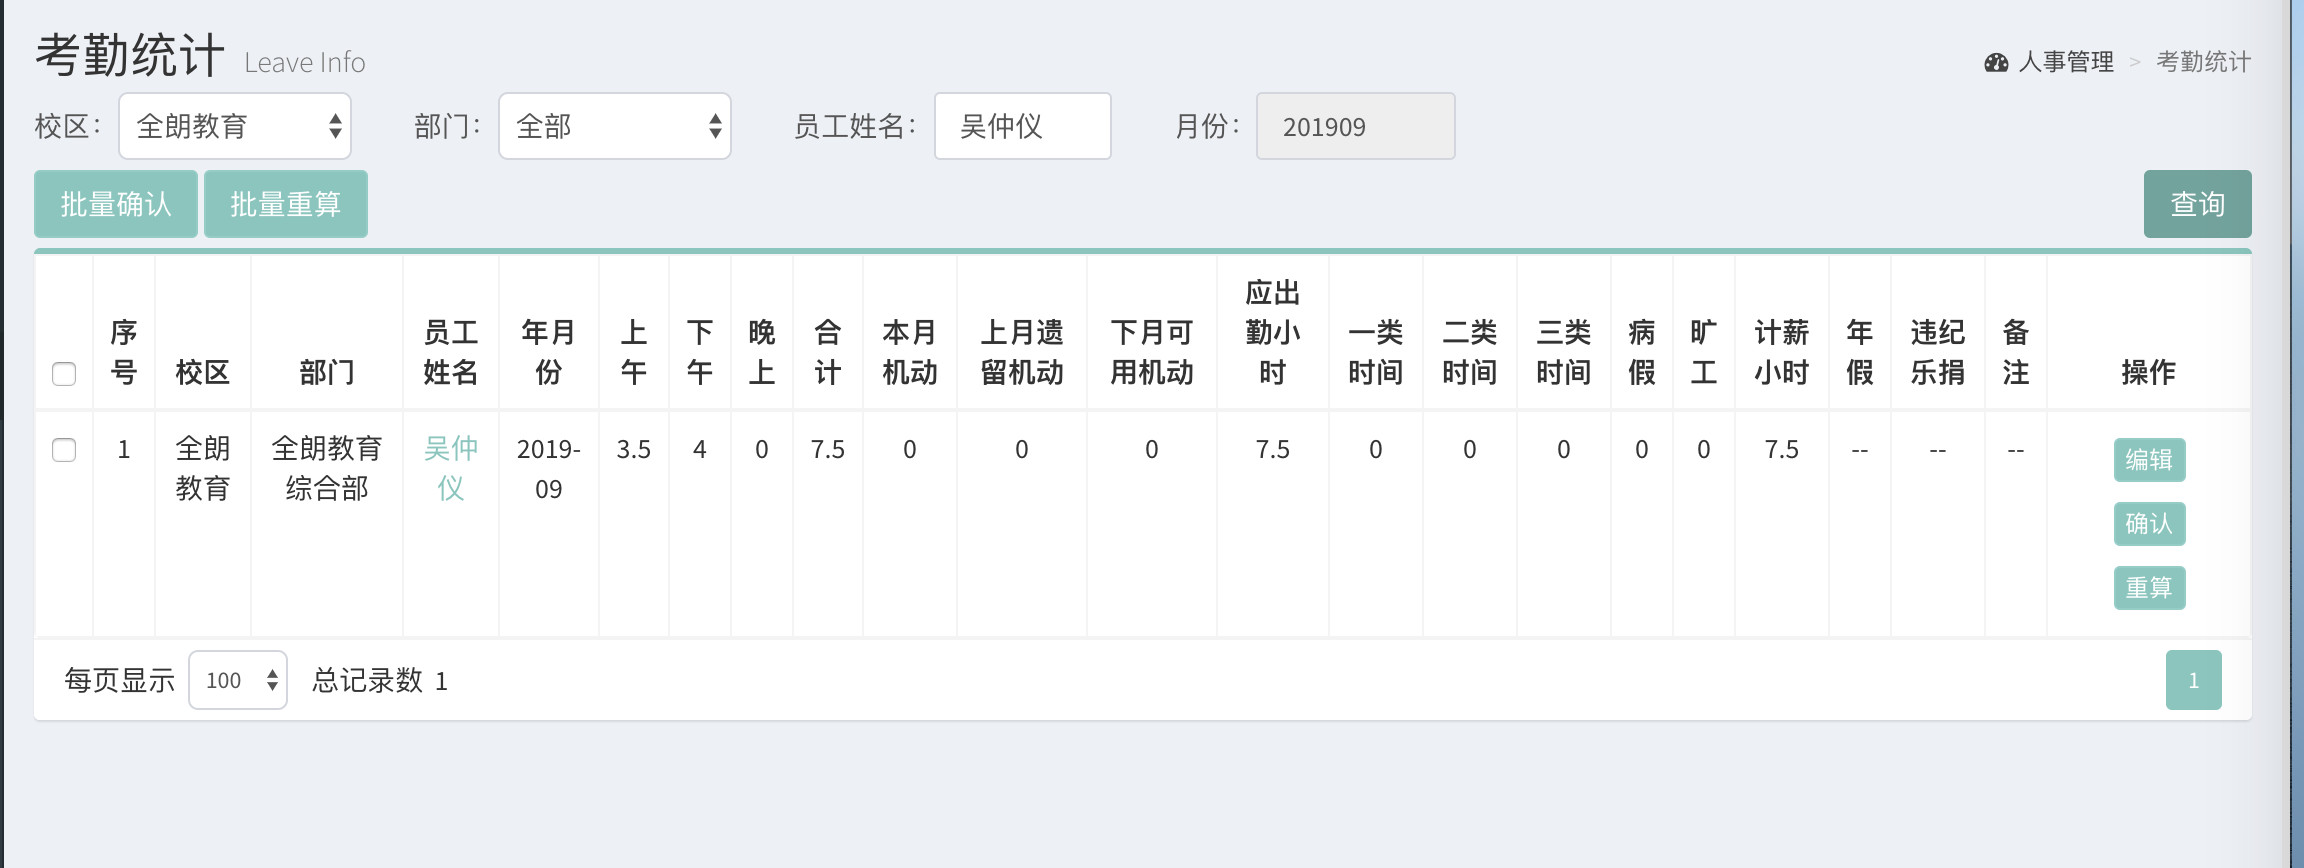The image size is (2304, 868).
Task: Open the 校区 dropdown showing 全朗教育
Action: coord(235,126)
